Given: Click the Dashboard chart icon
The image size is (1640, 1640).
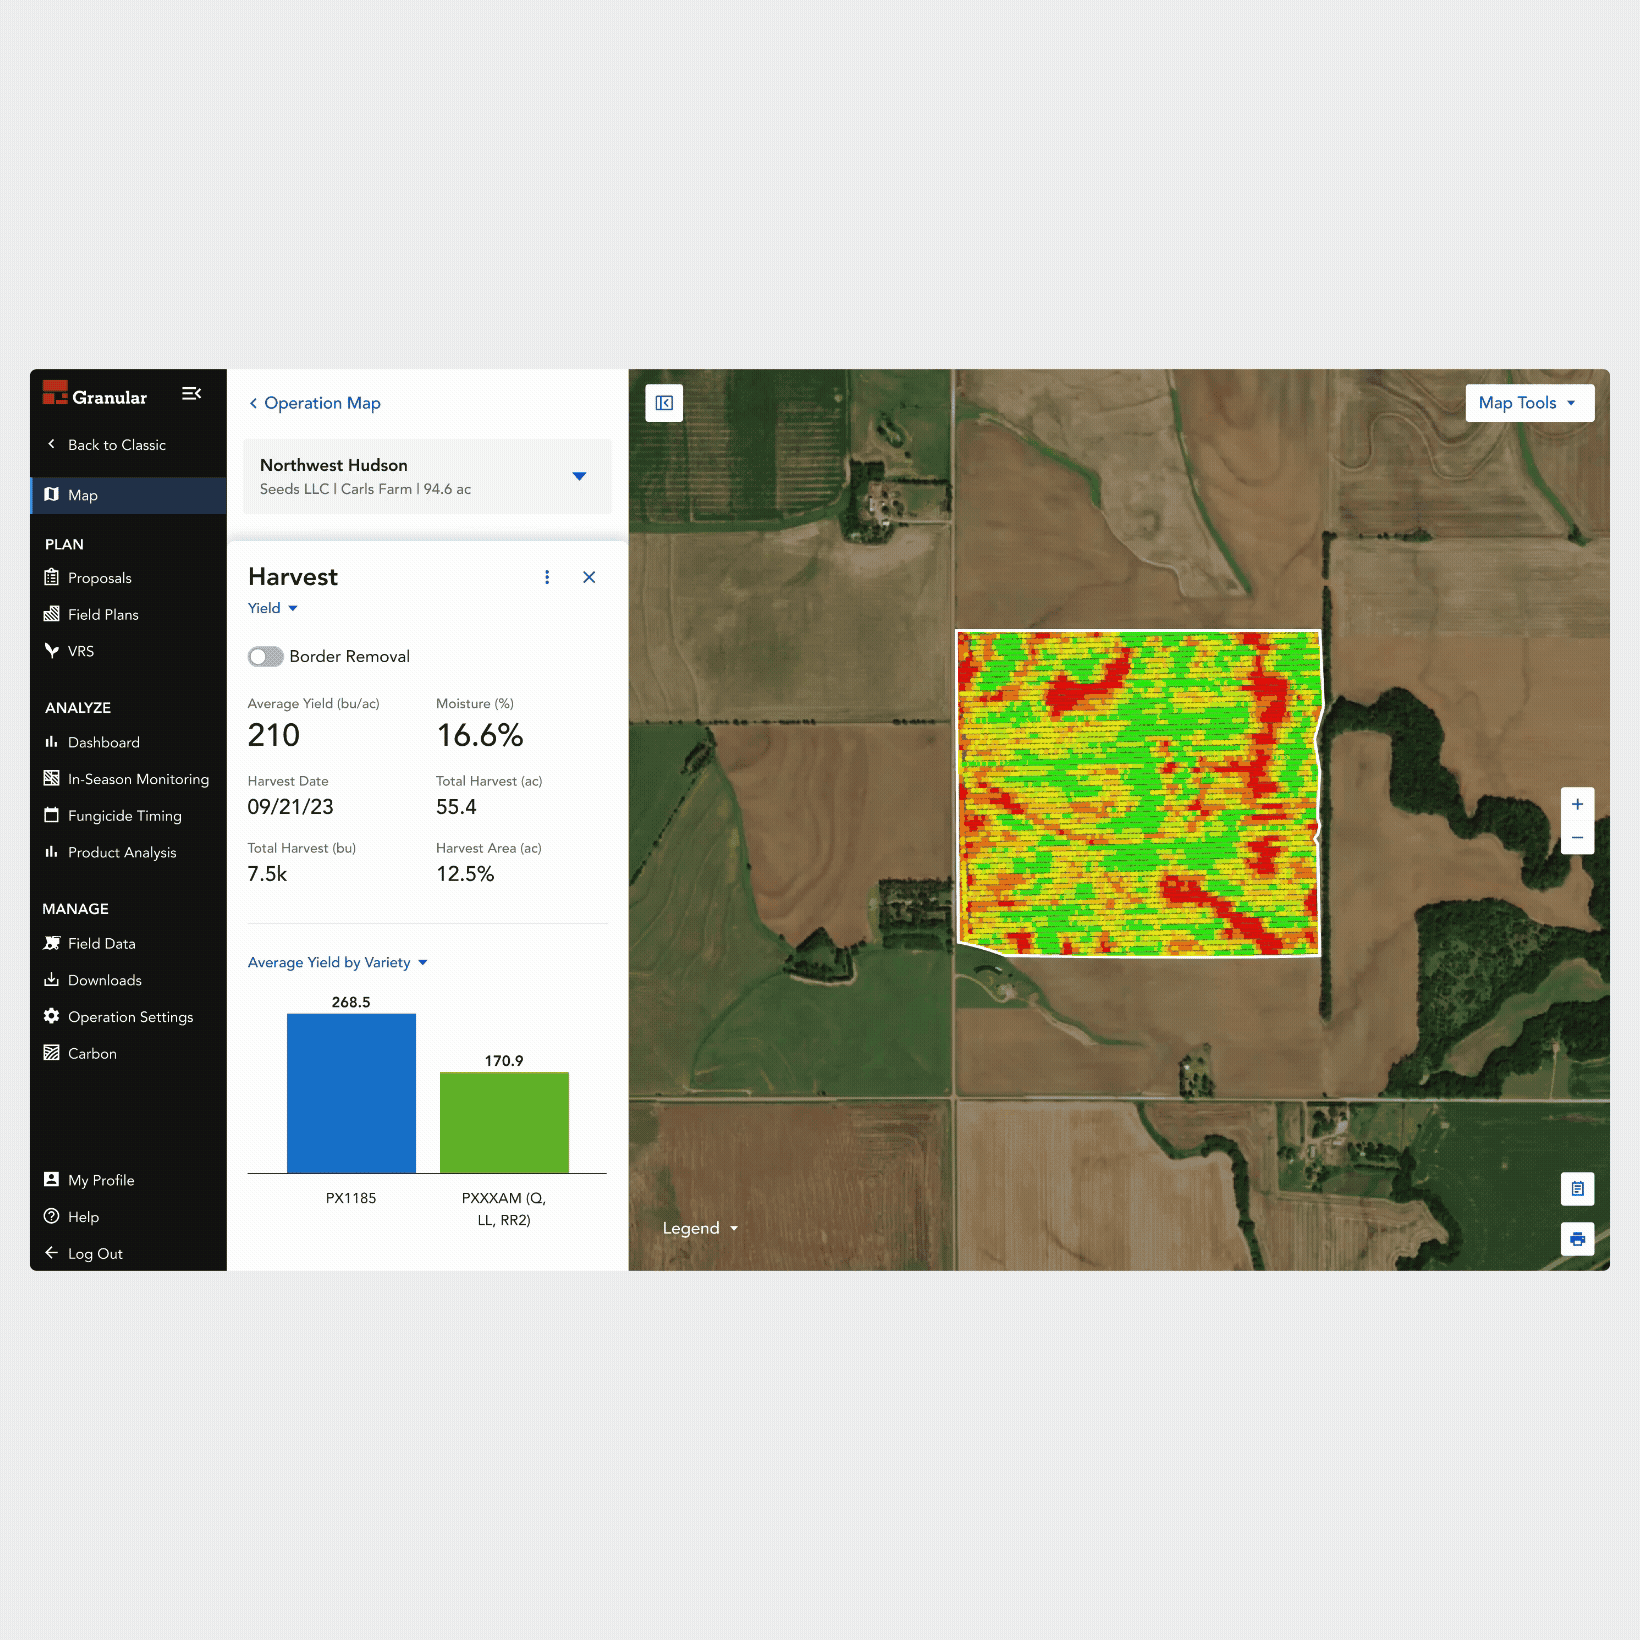Looking at the screenshot, I should point(52,742).
